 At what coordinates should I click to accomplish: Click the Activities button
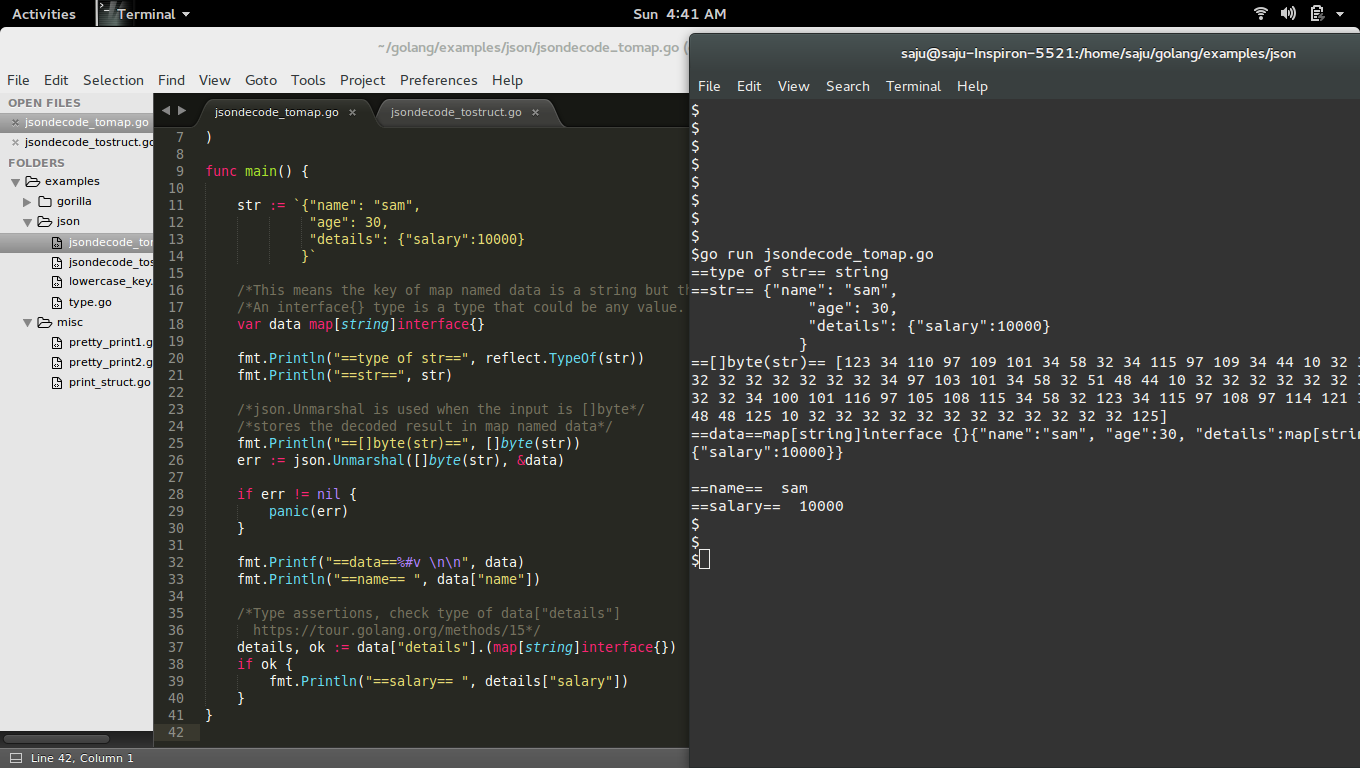(43, 14)
